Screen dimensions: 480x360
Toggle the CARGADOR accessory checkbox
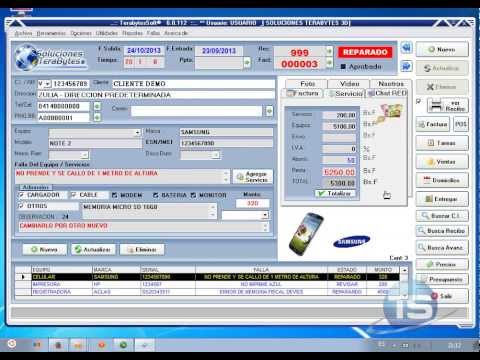point(21,195)
